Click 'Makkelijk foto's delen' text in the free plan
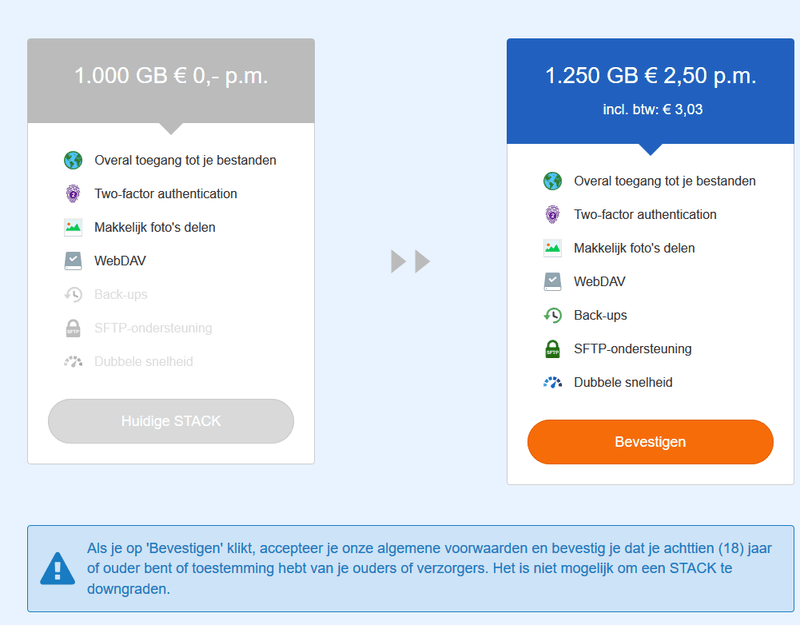The image size is (800, 625). pos(155,227)
